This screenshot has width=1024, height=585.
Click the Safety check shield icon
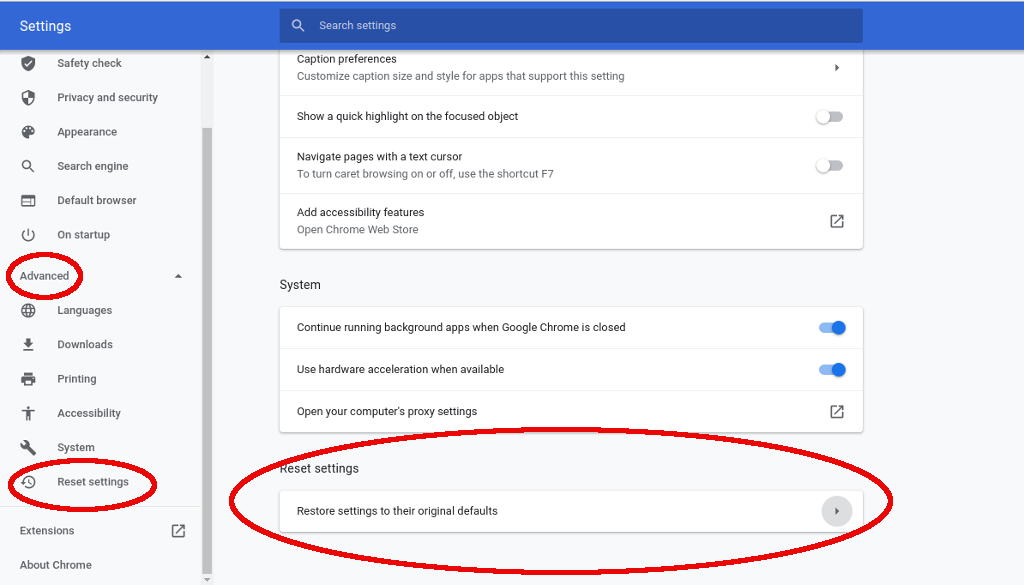click(x=28, y=63)
